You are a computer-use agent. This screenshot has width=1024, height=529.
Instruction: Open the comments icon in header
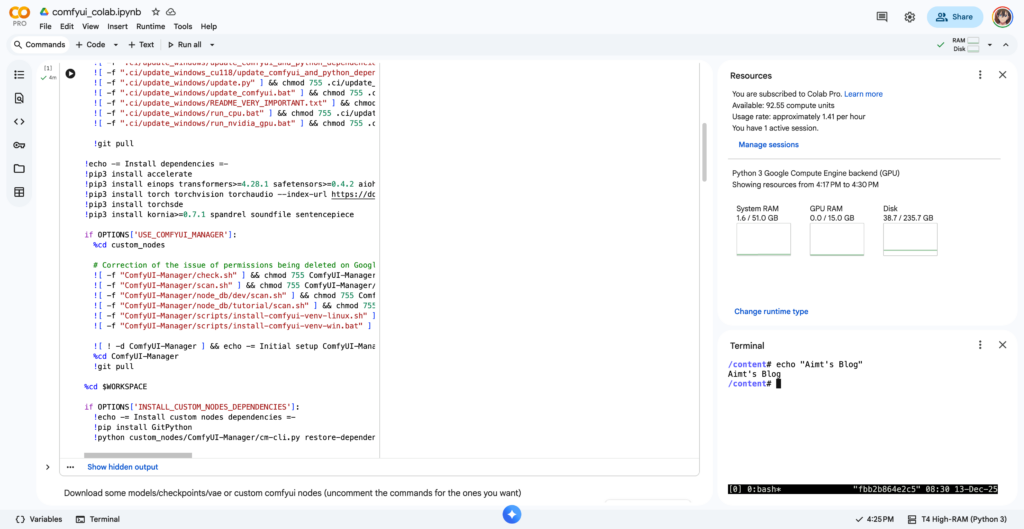tap(882, 17)
